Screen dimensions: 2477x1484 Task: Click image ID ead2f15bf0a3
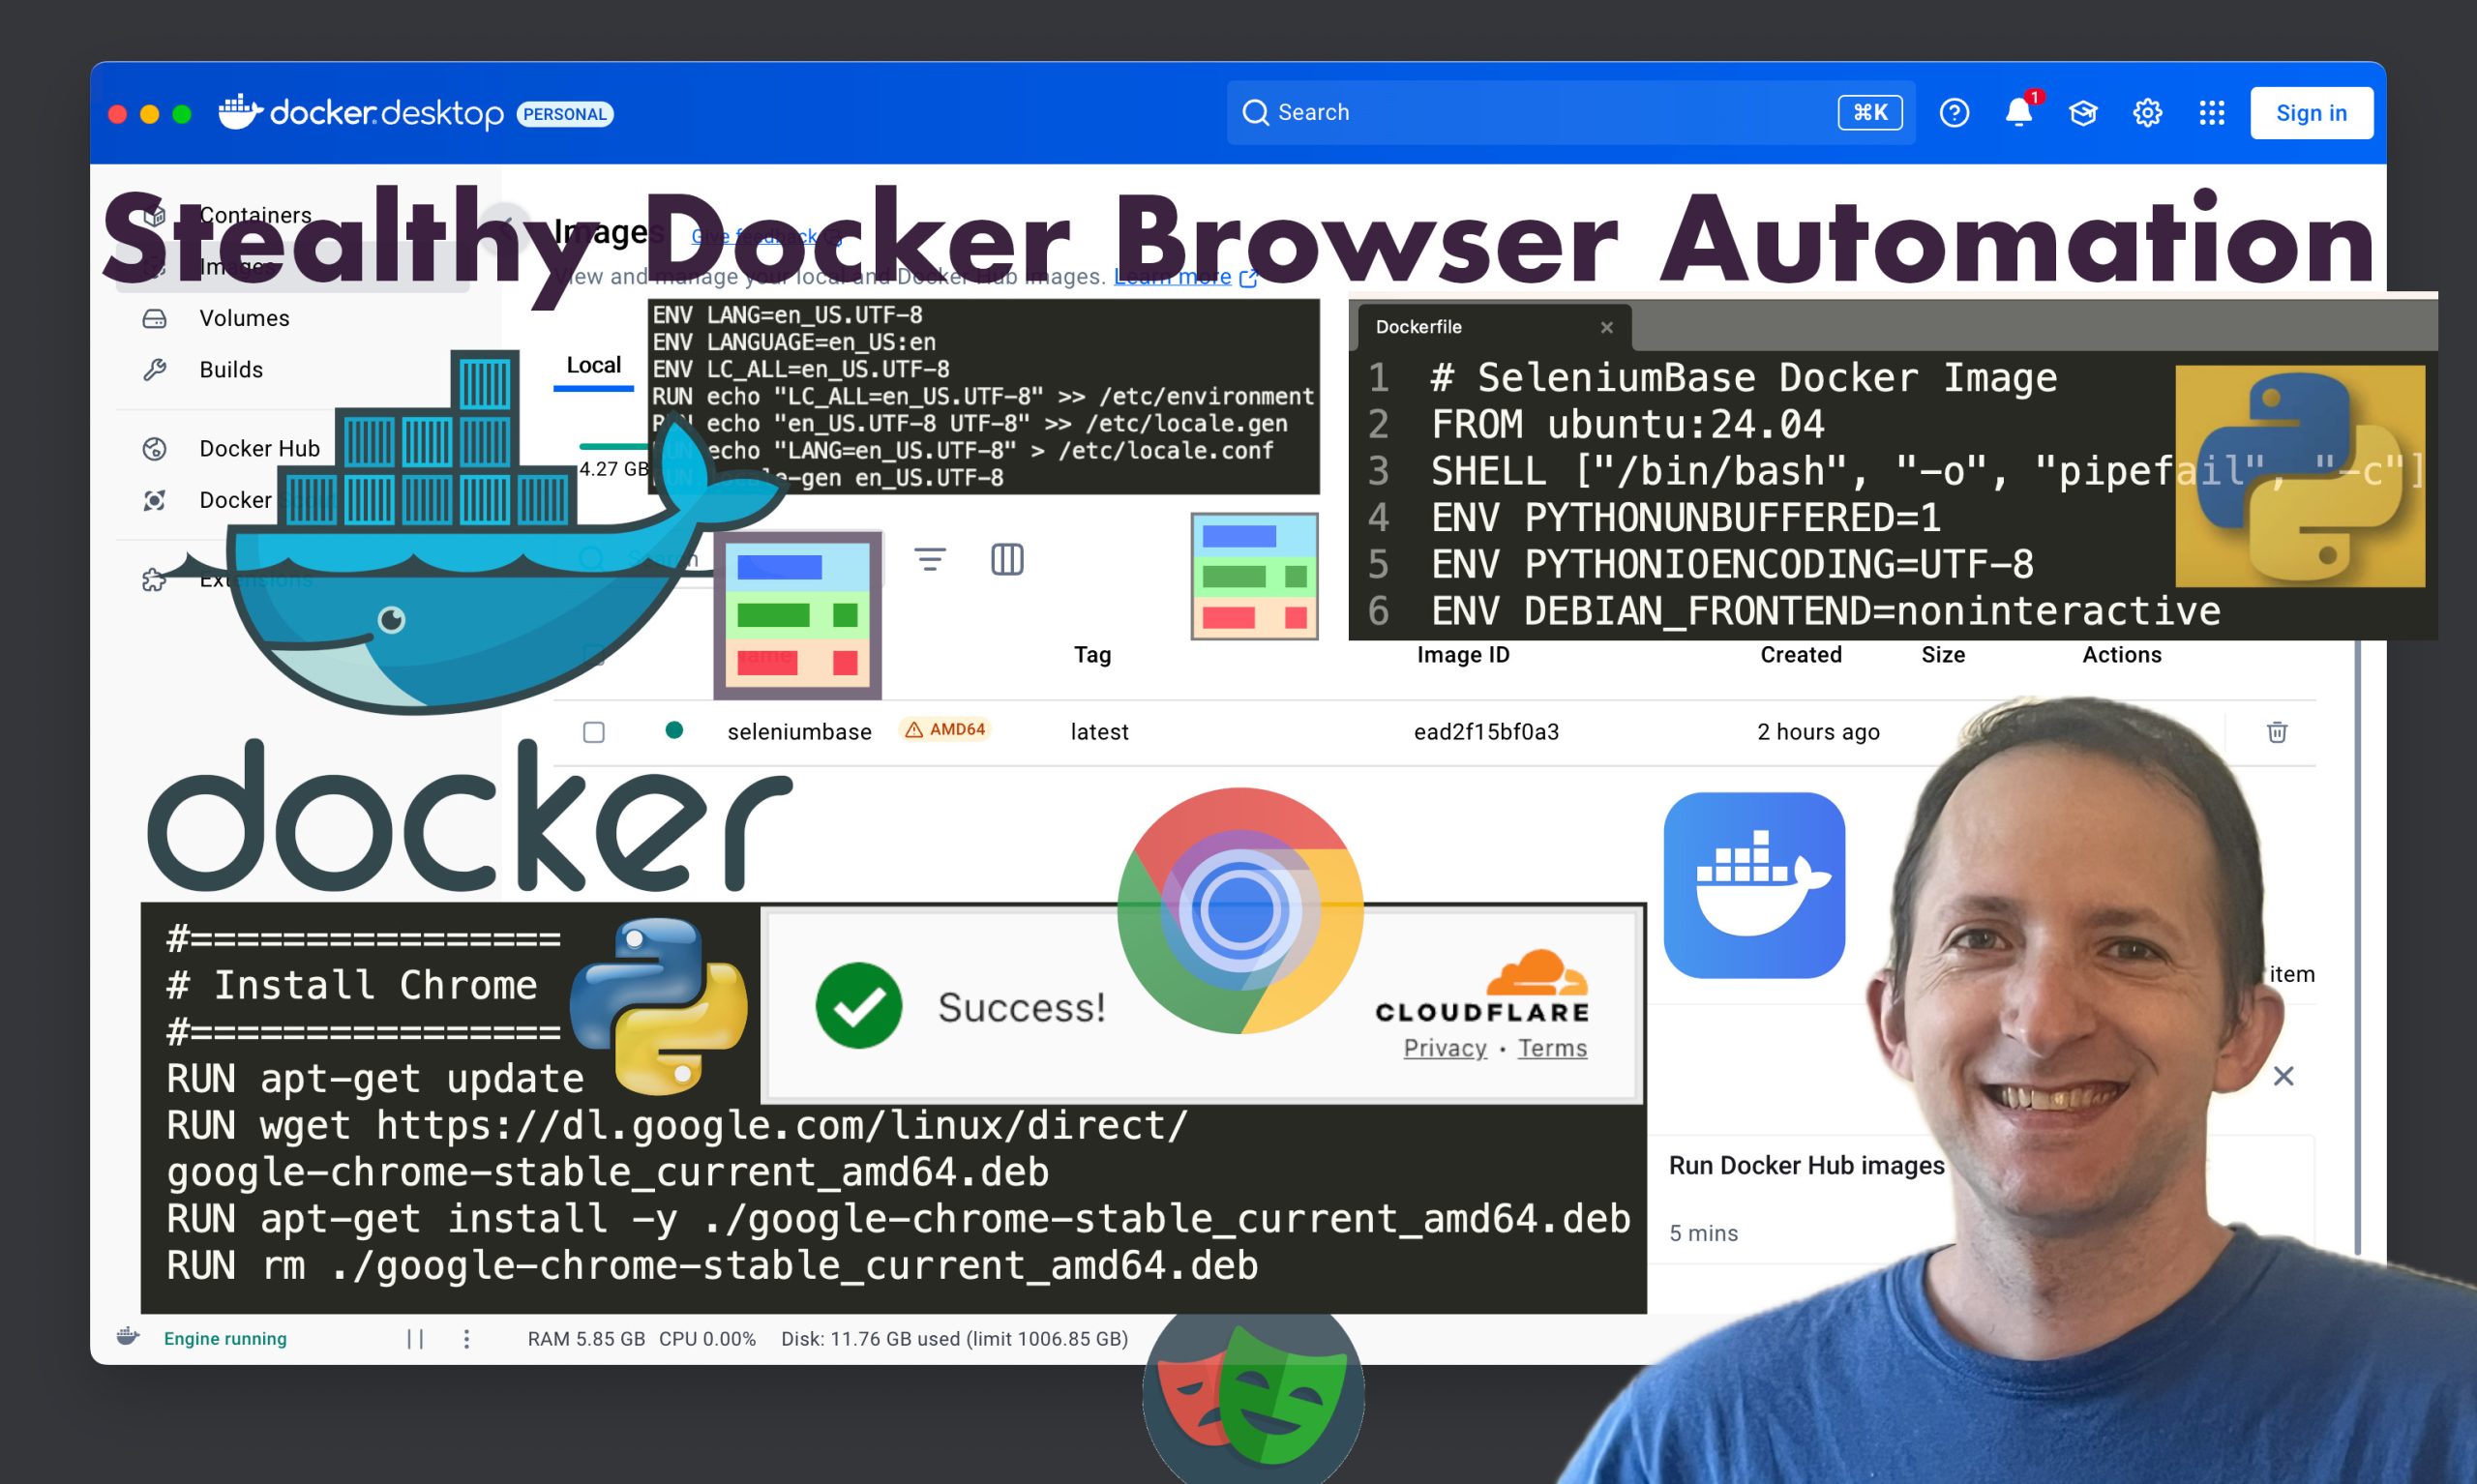click(1486, 732)
